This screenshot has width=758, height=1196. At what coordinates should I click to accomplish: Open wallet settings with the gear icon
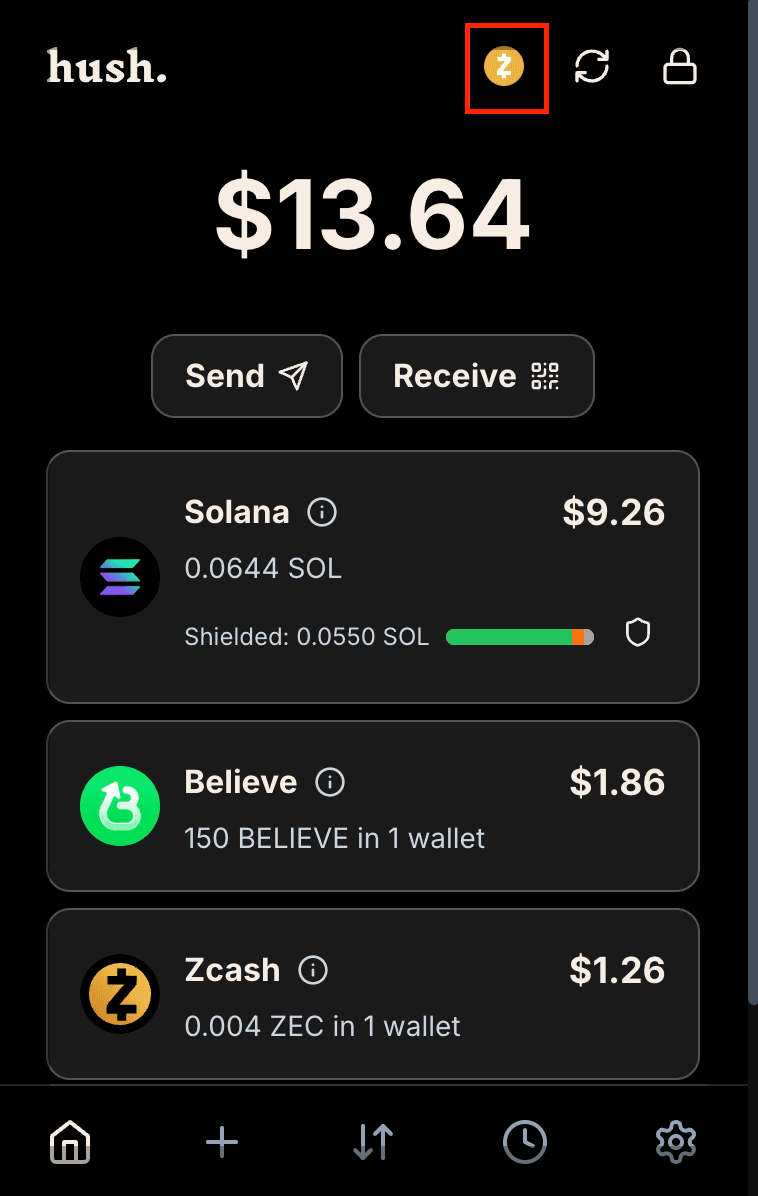tap(675, 1141)
